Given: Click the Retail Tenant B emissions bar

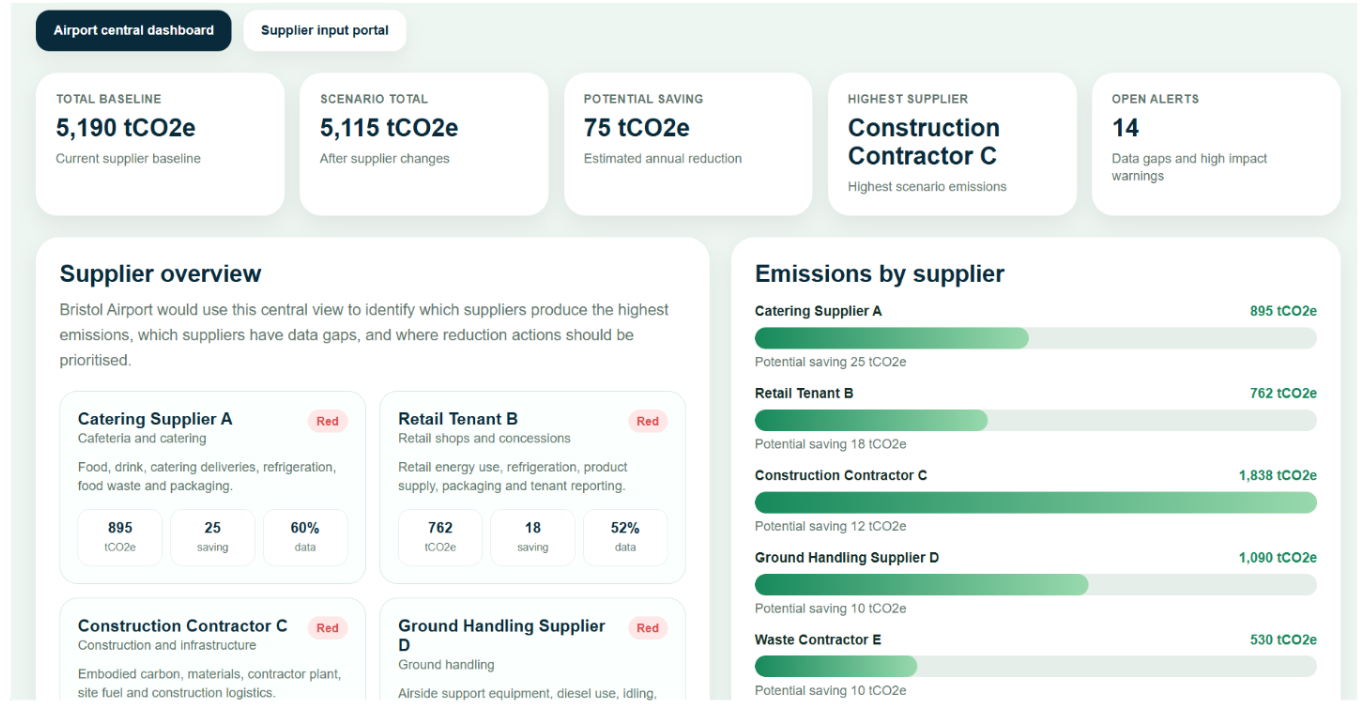Looking at the screenshot, I should (x=1036, y=420).
